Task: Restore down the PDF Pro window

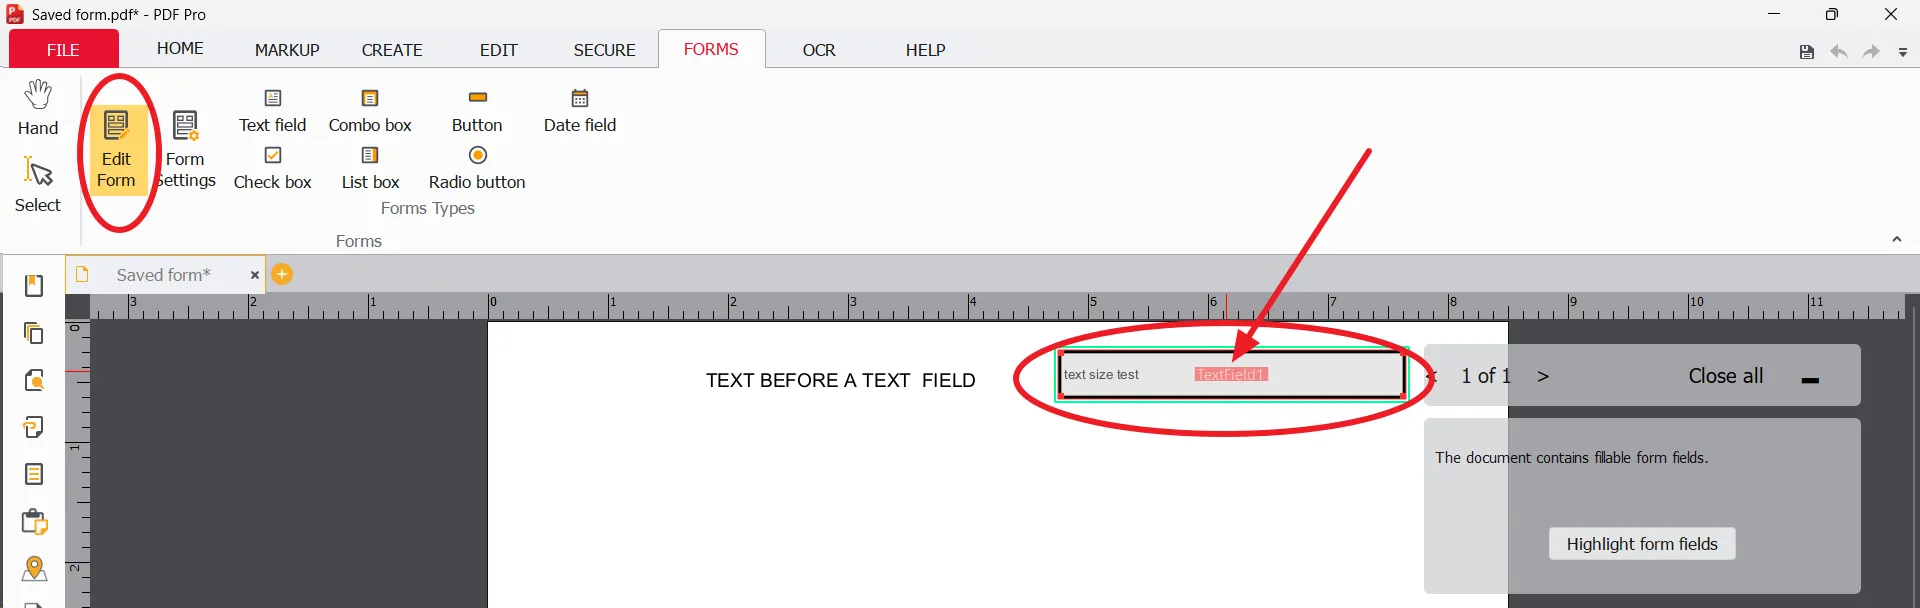Action: 1832,14
